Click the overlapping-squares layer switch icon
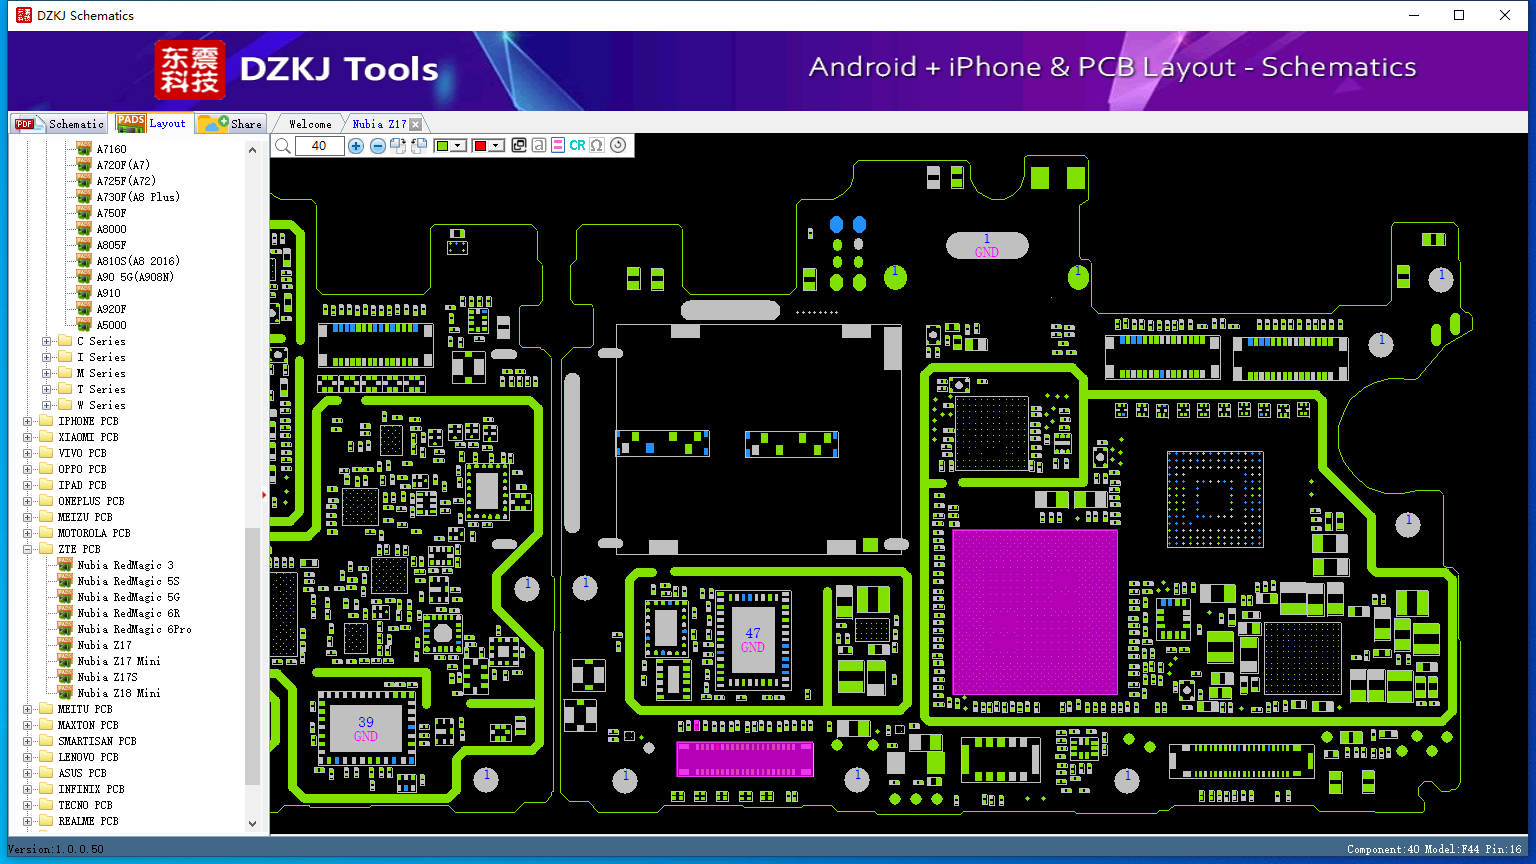 click(x=519, y=146)
